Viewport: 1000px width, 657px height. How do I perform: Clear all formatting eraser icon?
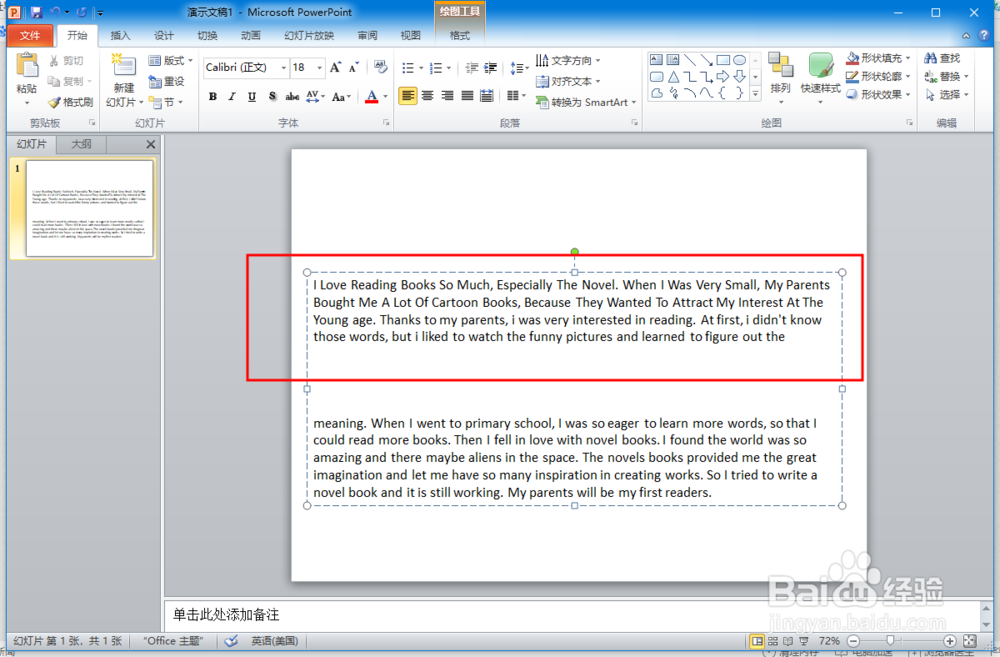pos(380,67)
